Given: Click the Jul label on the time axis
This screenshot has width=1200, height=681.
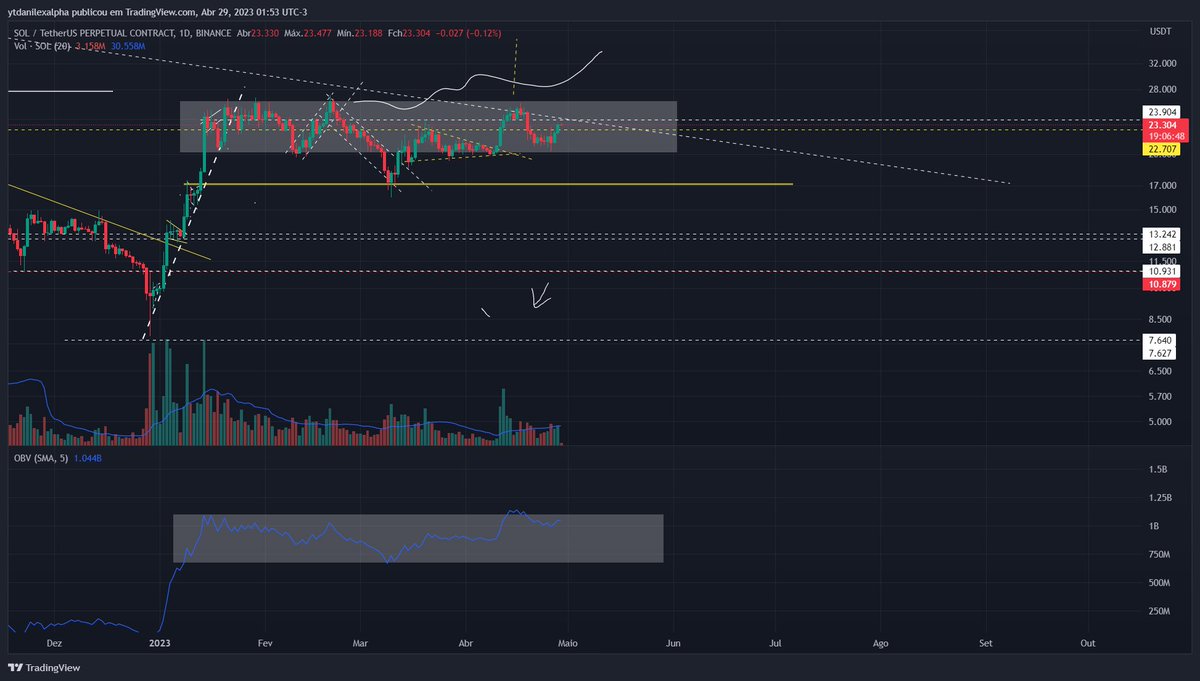Looking at the screenshot, I should pos(776,645).
